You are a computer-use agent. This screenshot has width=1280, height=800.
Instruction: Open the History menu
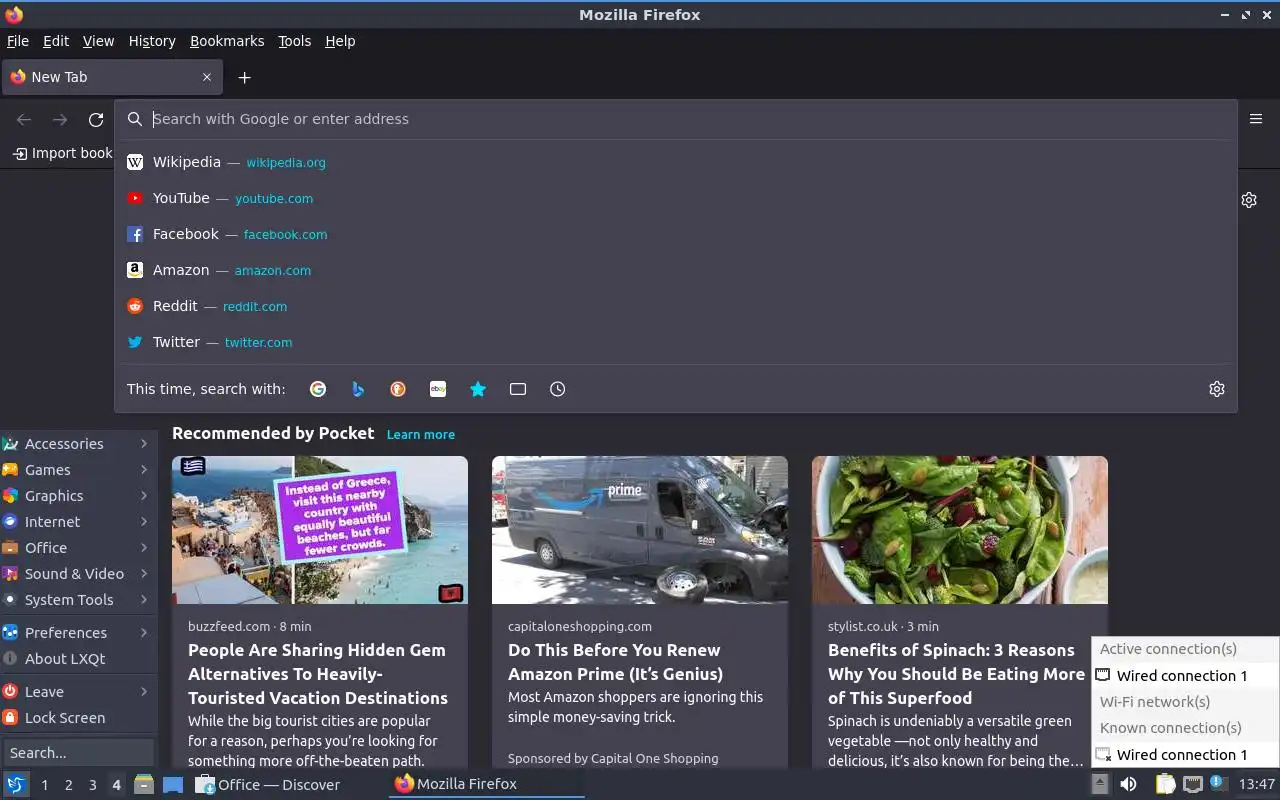152,41
